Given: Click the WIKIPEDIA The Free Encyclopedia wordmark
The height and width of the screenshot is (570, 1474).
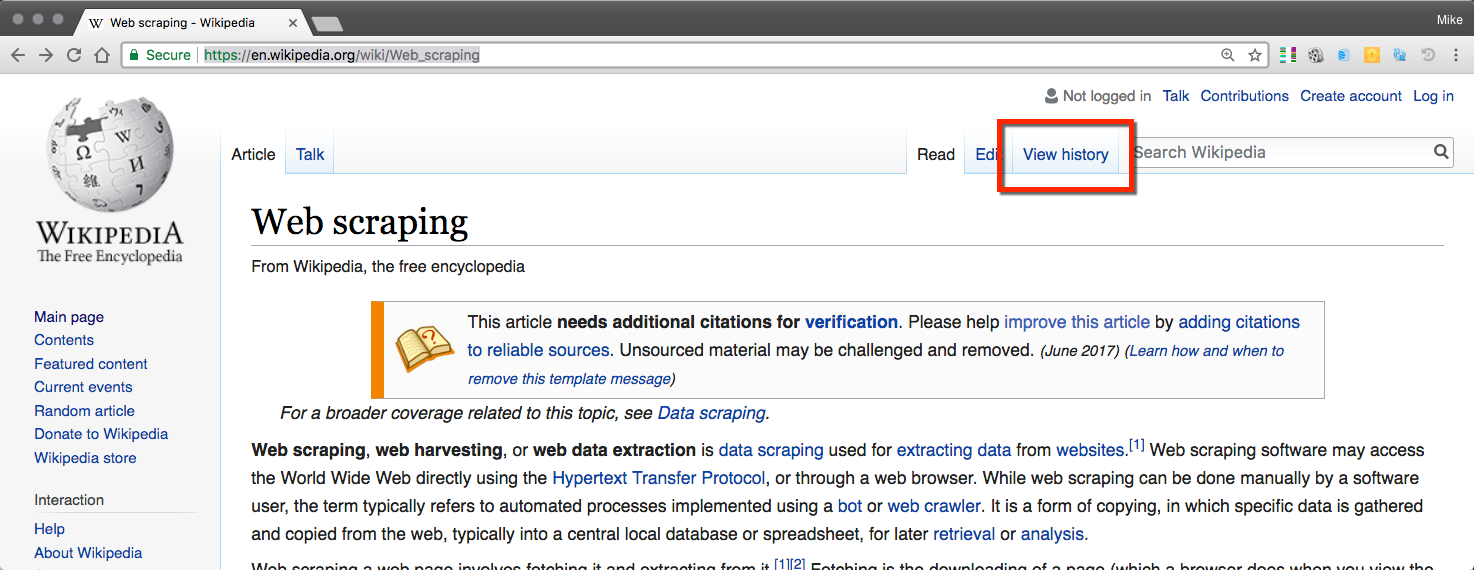Looking at the screenshot, I should pyautogui.click(x=110, y=243).
